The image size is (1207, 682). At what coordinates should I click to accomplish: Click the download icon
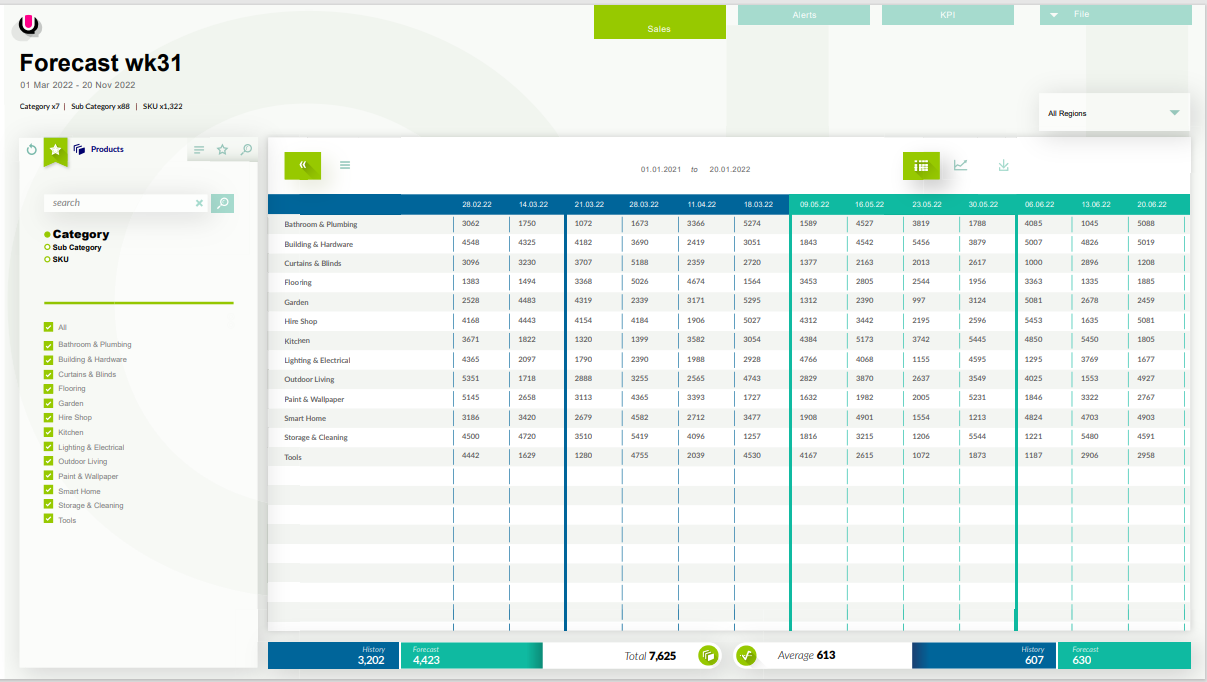[x=1003, y=165]
